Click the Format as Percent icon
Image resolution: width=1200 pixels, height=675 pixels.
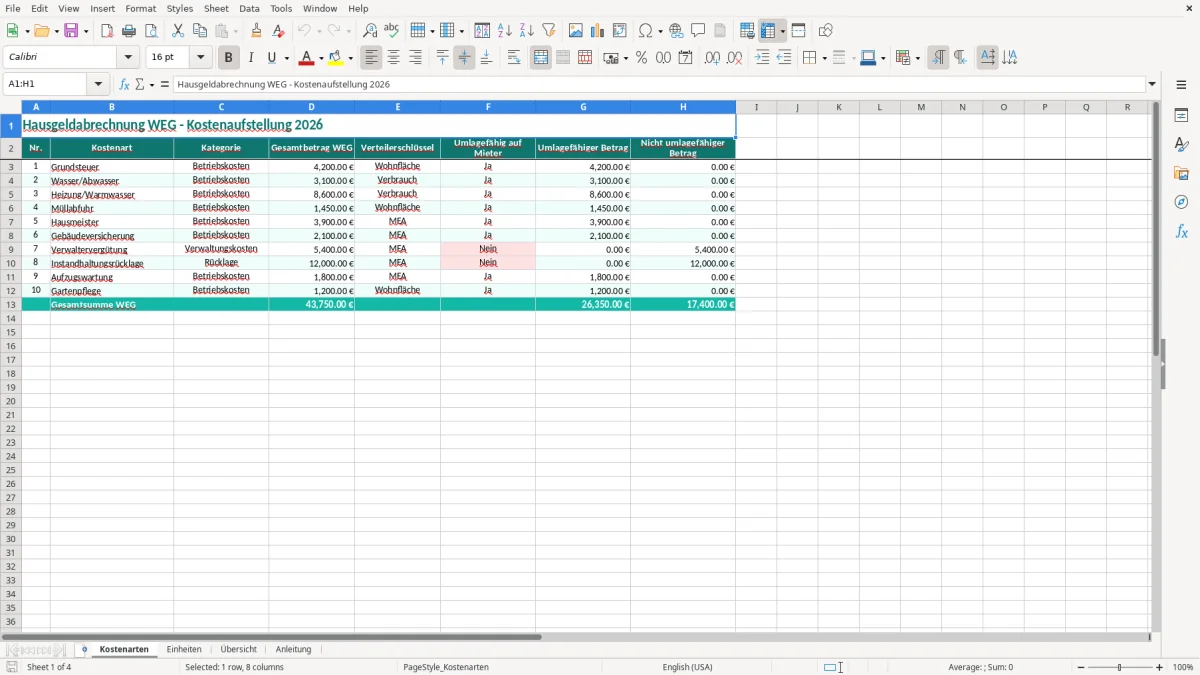[642, 58]
